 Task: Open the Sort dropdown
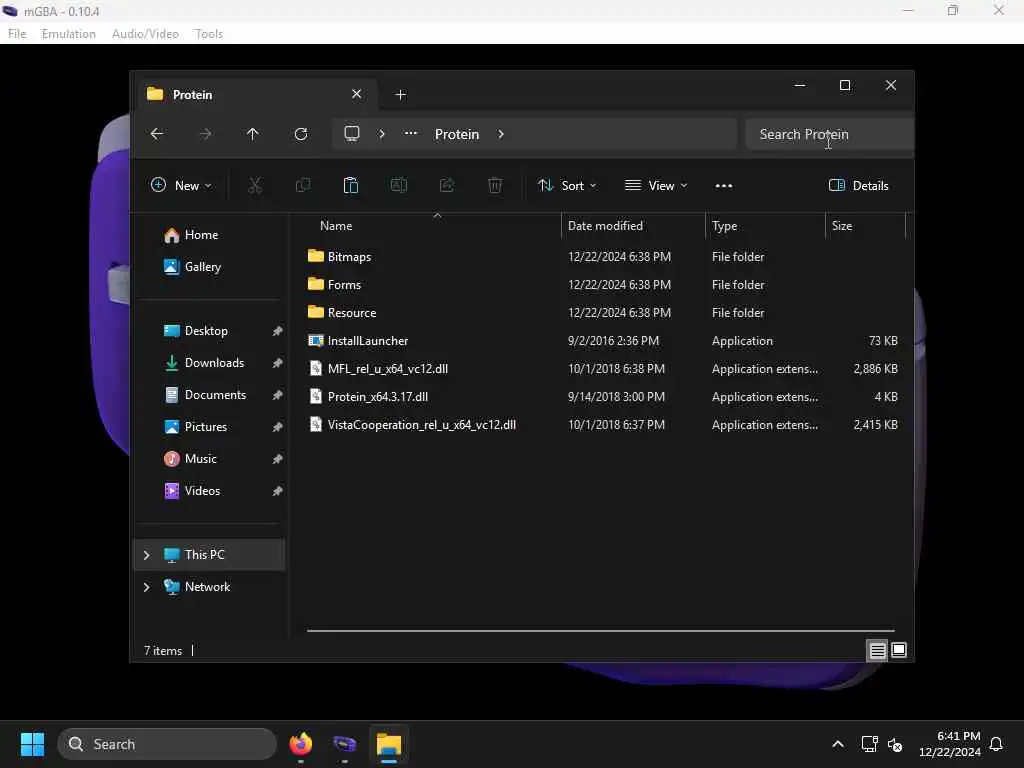coord(567,185)
